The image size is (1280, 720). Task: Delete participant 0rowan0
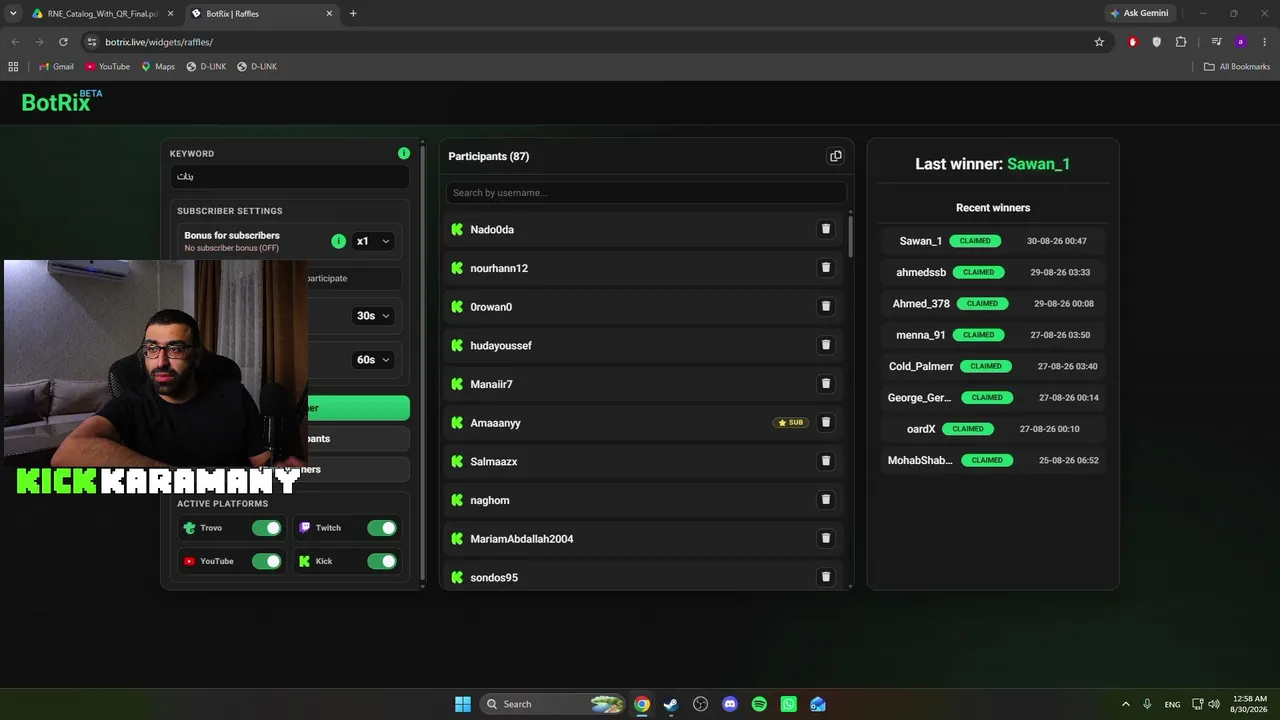(x=826, y=306)
